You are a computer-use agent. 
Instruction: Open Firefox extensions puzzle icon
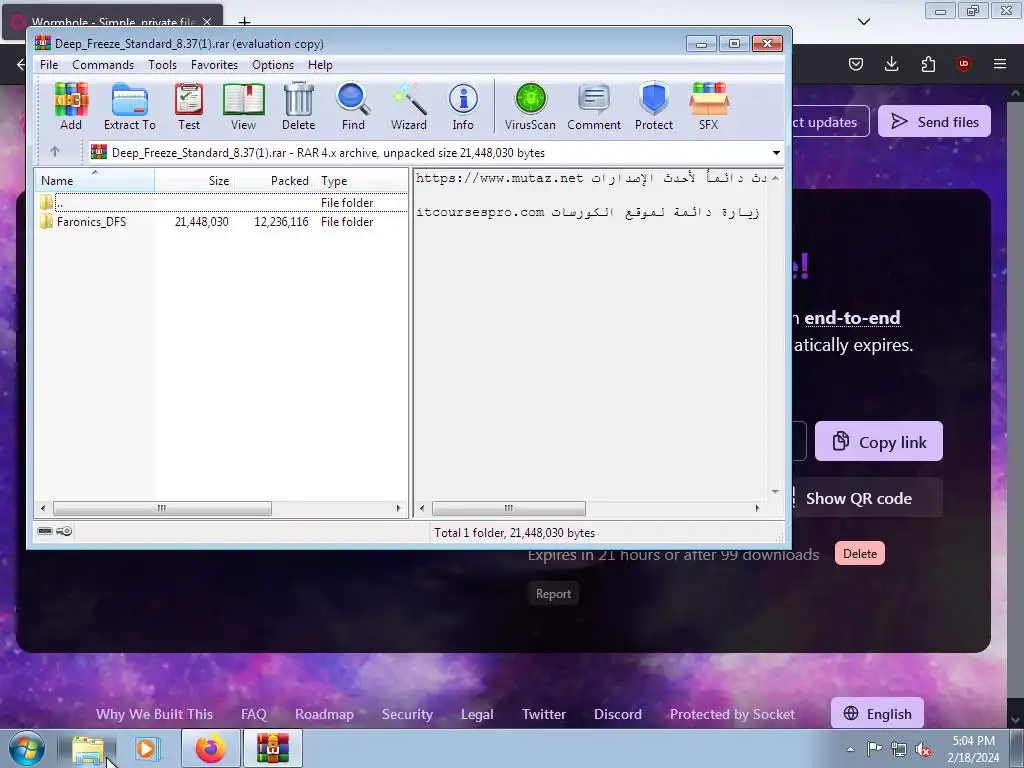(928, 63)
